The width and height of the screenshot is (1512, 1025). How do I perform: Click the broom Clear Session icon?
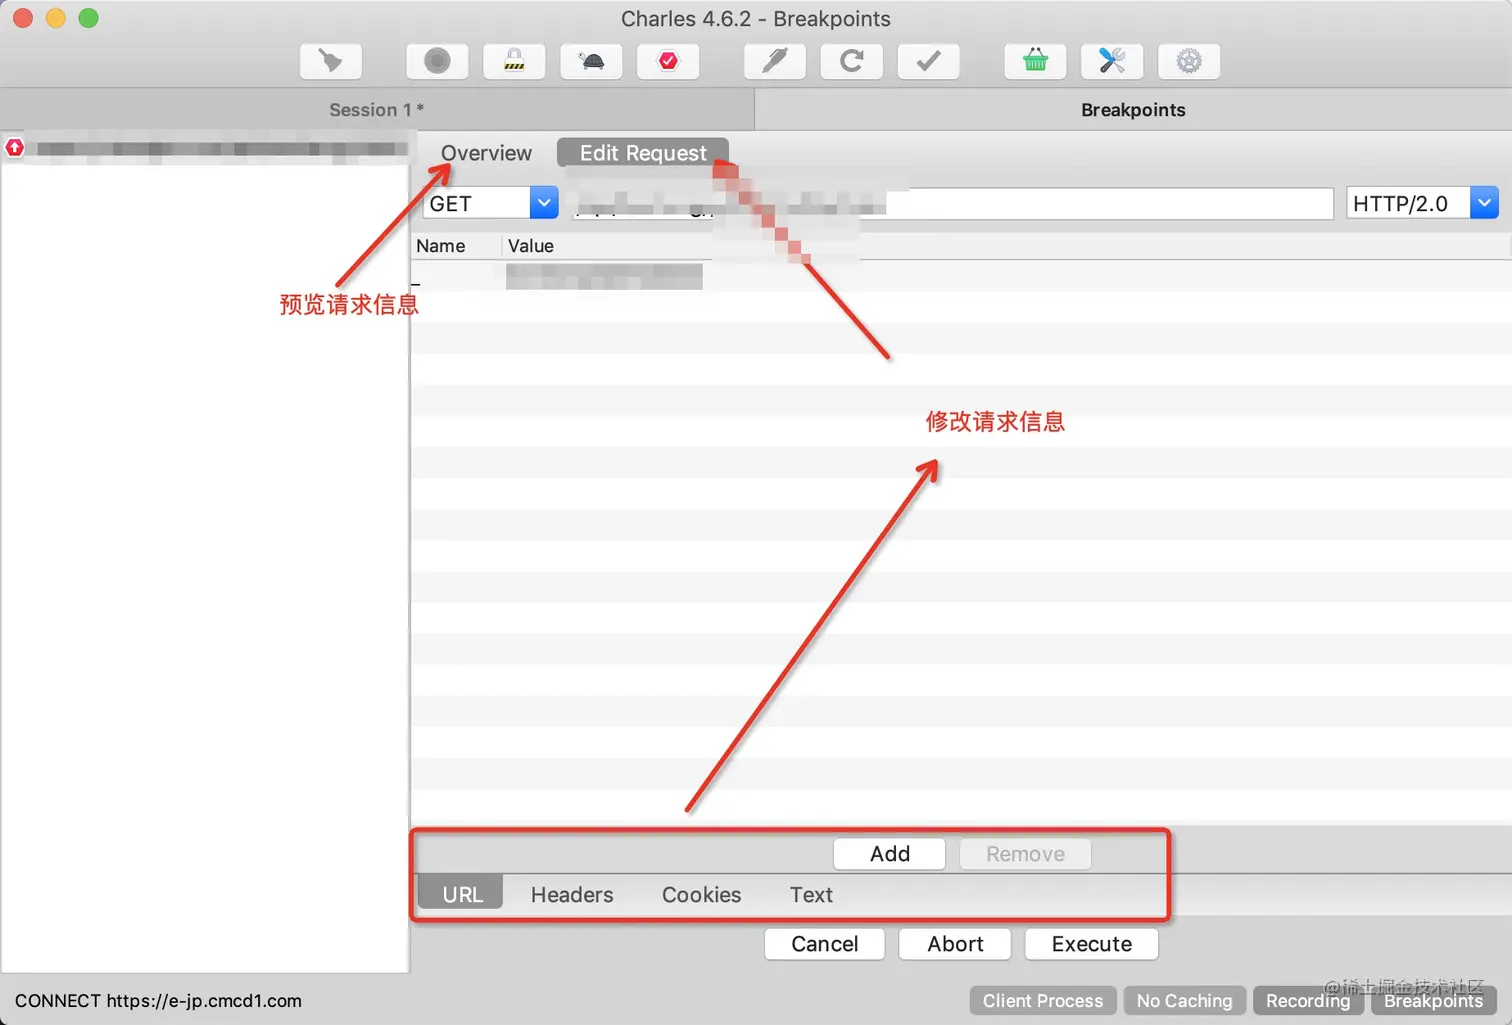(331, 61)
